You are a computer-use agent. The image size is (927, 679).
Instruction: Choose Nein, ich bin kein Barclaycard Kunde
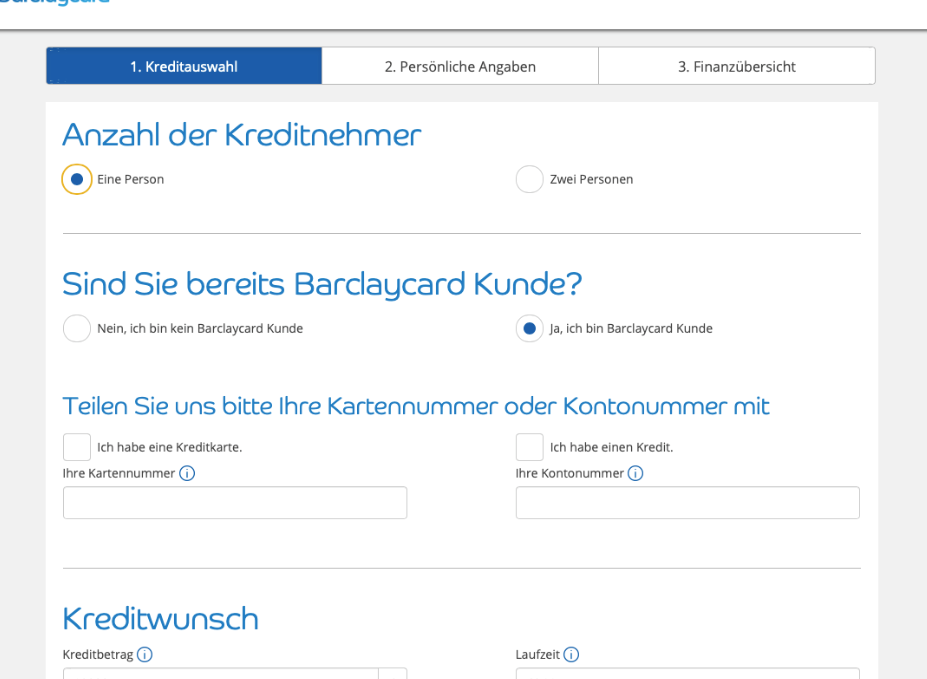[x=77, y=328]
